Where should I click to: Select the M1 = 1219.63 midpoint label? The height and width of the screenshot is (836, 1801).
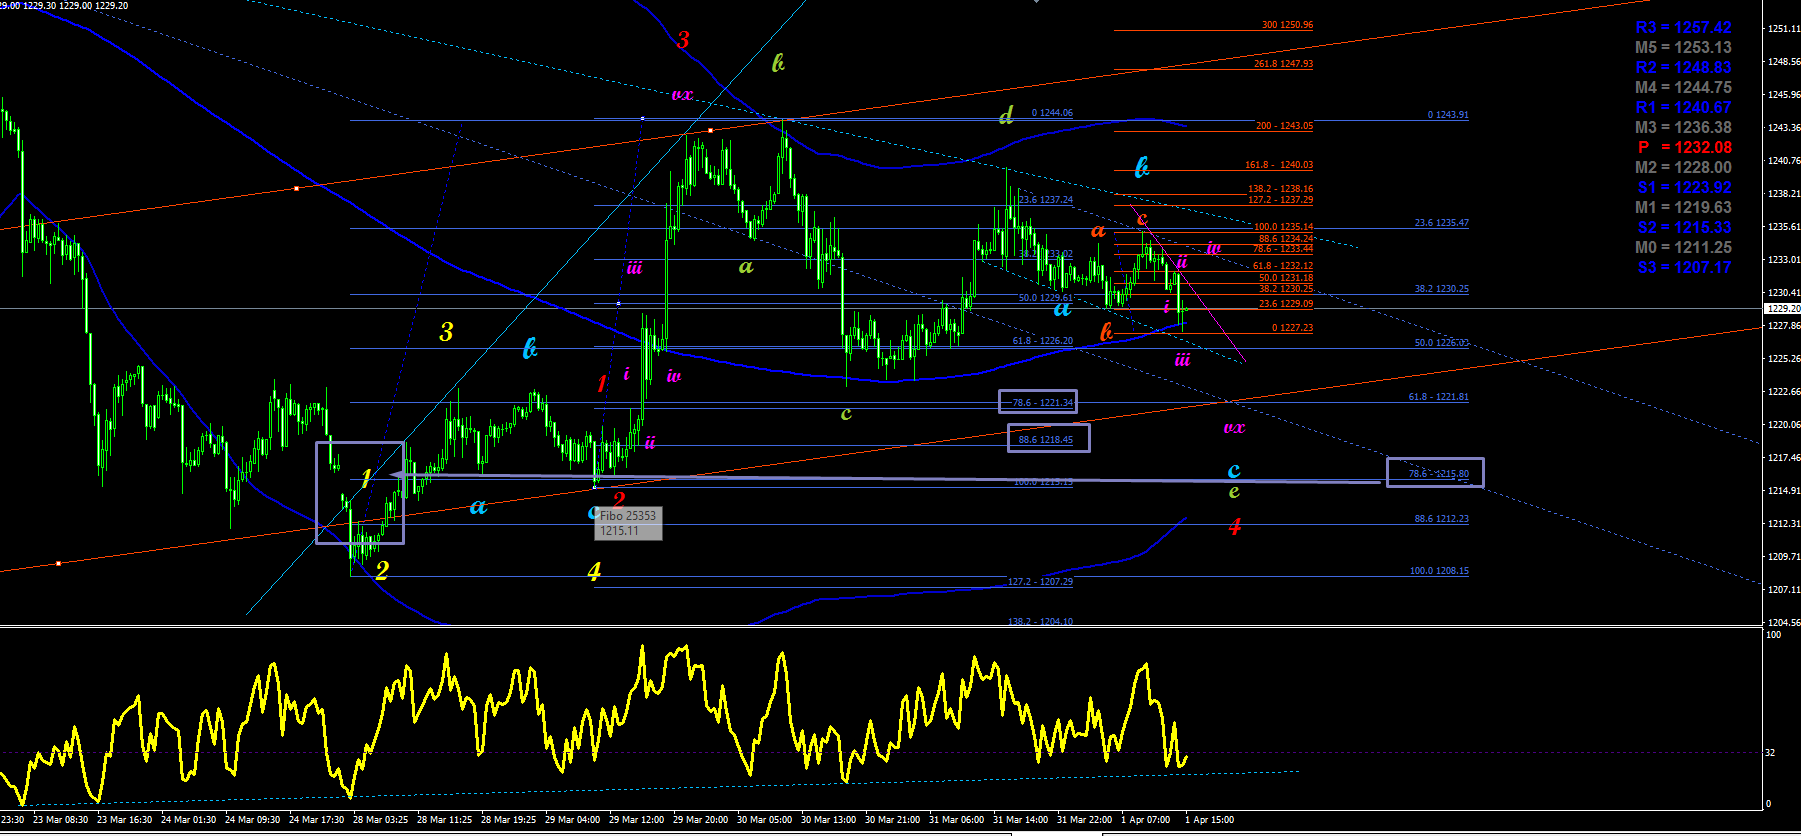tap(1683, 208)
